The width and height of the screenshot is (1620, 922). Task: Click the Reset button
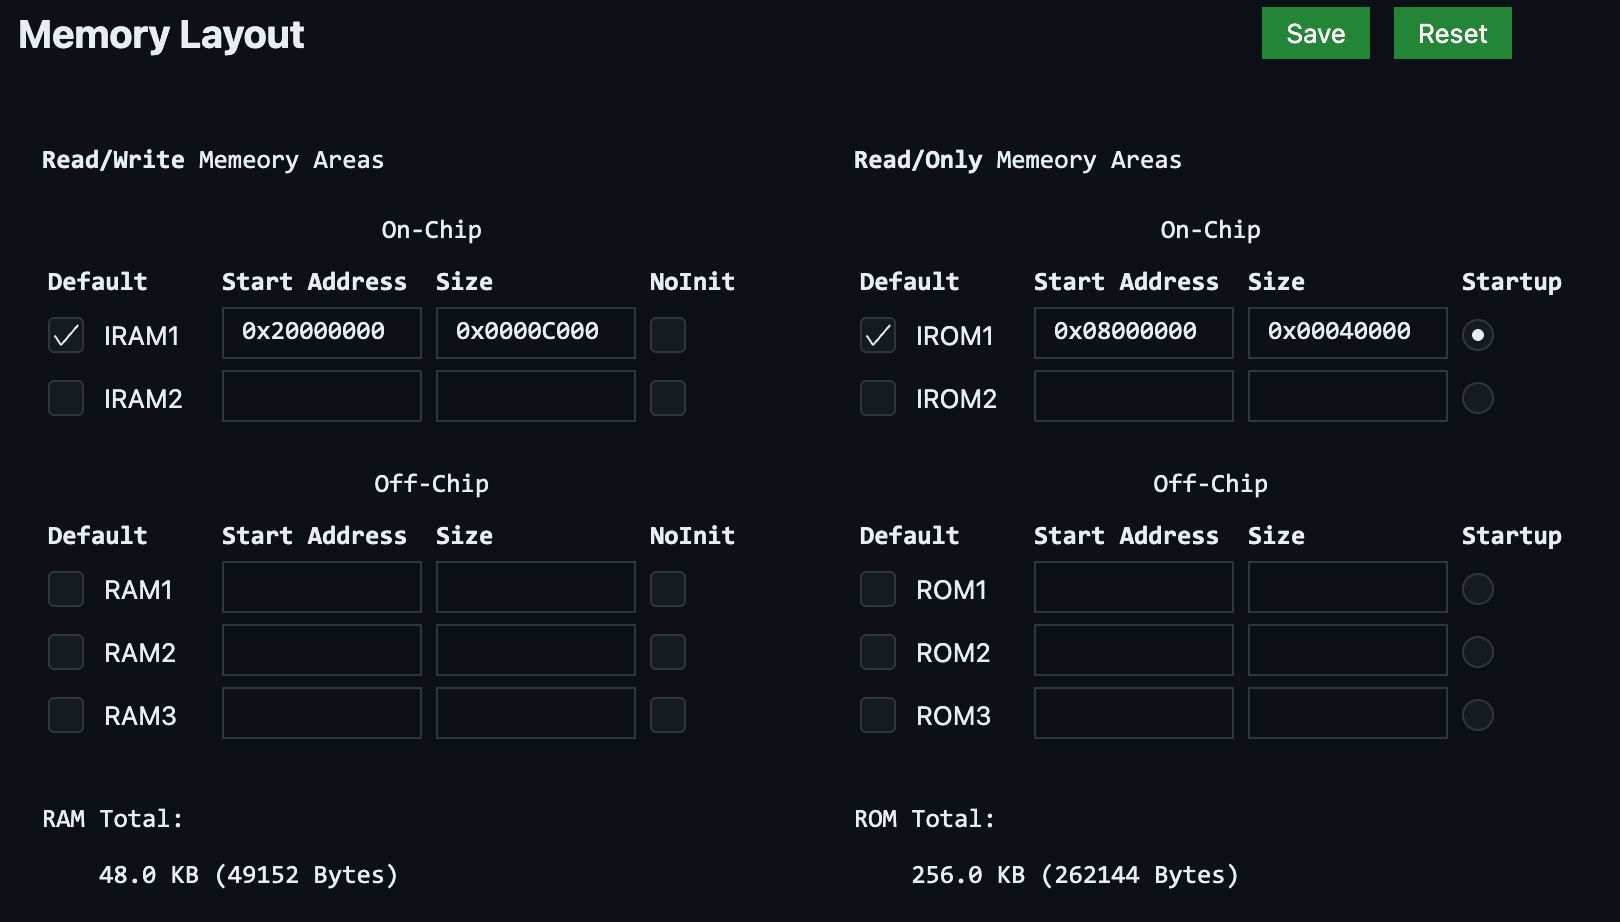click(x=1452, y=34)
